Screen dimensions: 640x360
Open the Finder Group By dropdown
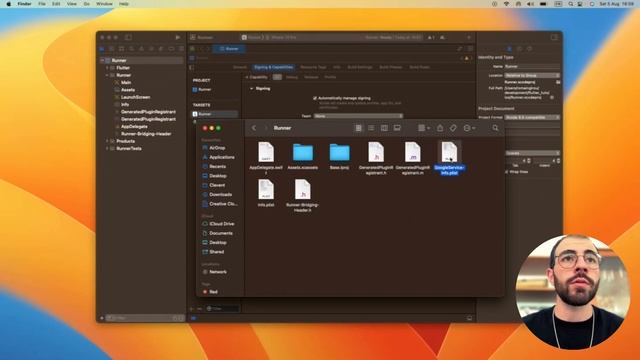[x=424, y=128]
